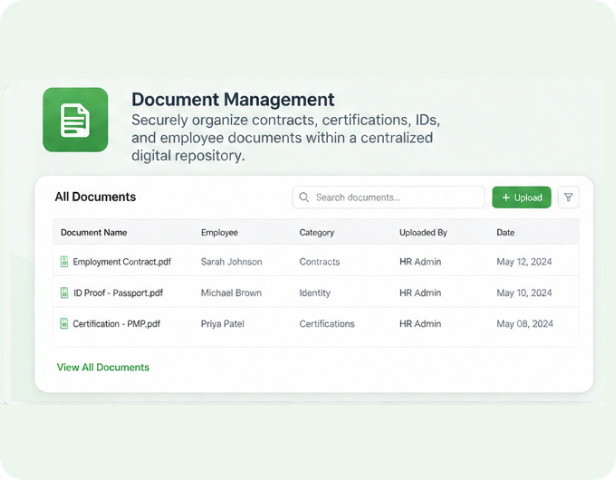Click HR Admin in PMP Certification row
This screenshot has width=616, height=480.
(420, 324)
